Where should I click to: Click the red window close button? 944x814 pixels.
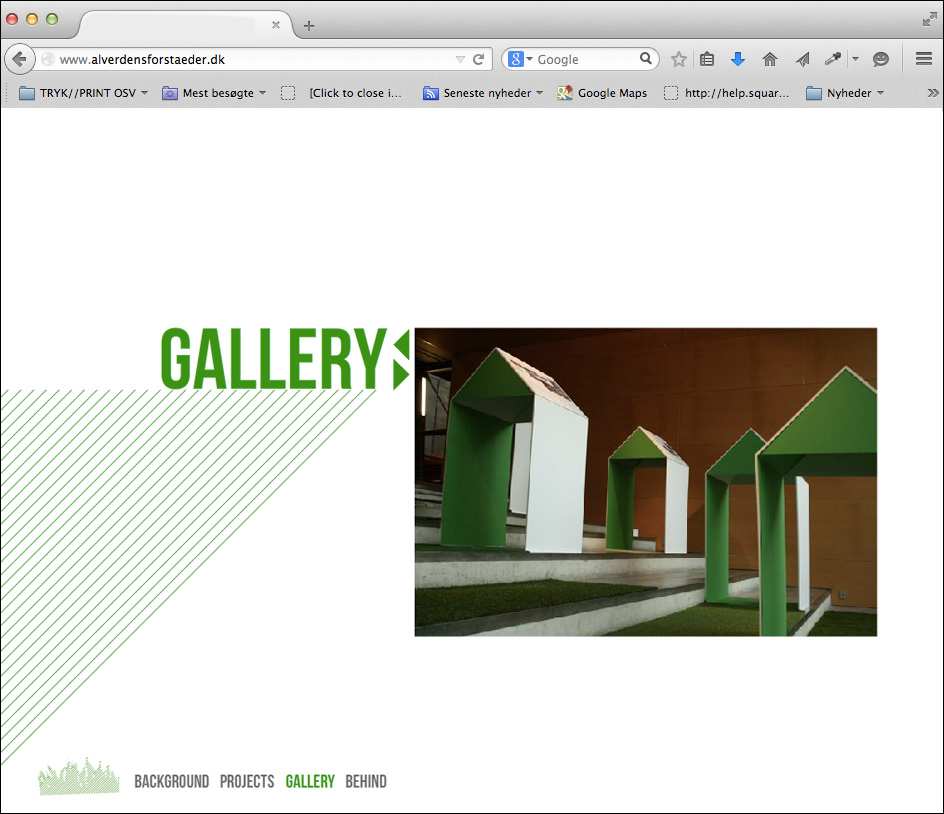11,19
